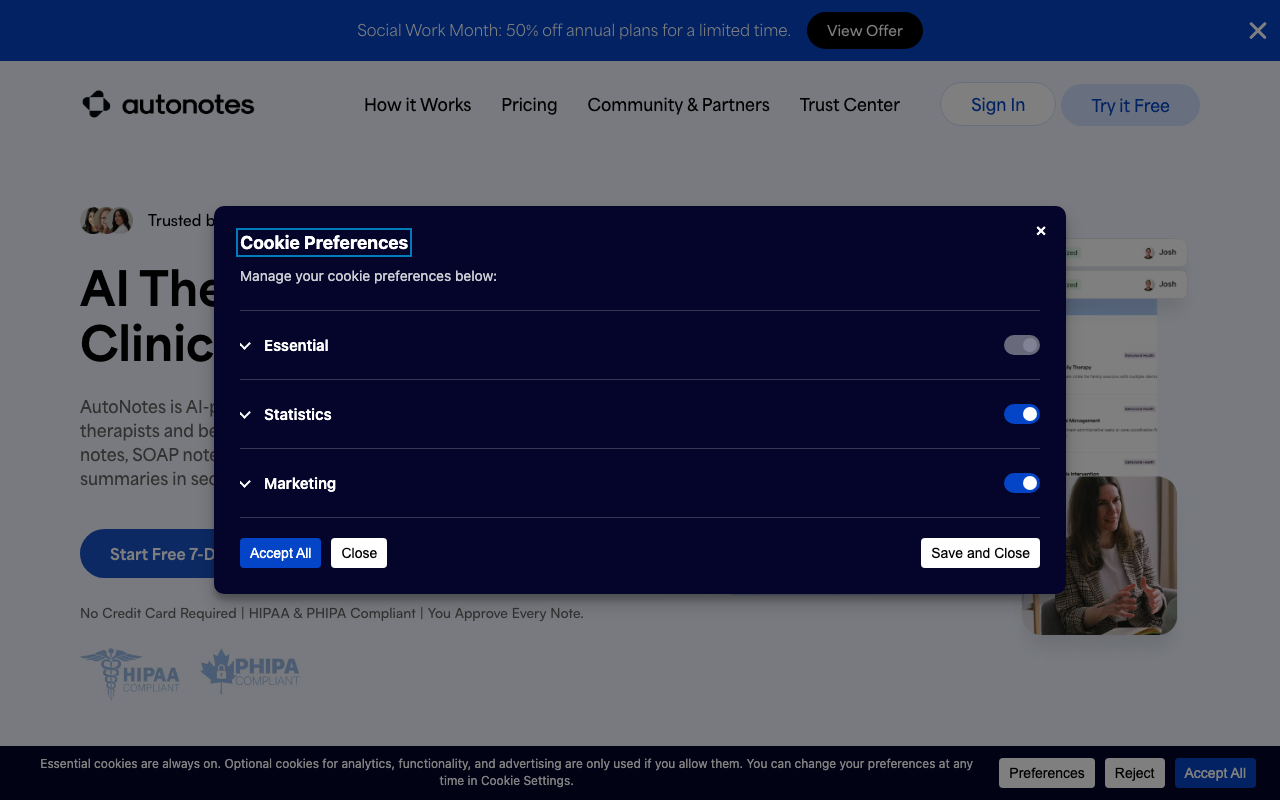
Task: Expand the Marketing section chevron
Action: [245, 484]
